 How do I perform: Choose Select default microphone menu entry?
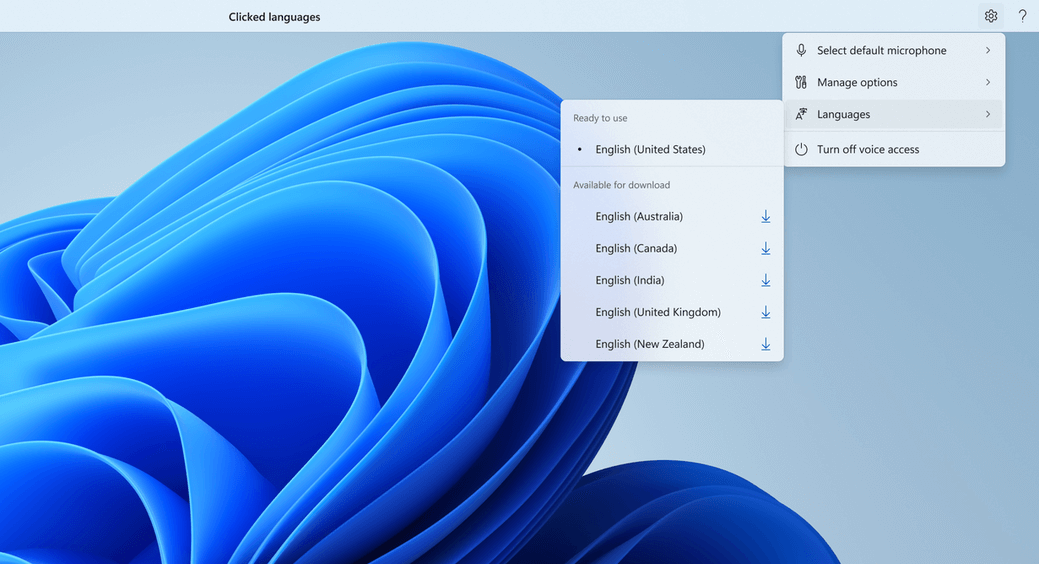(894, 50)
